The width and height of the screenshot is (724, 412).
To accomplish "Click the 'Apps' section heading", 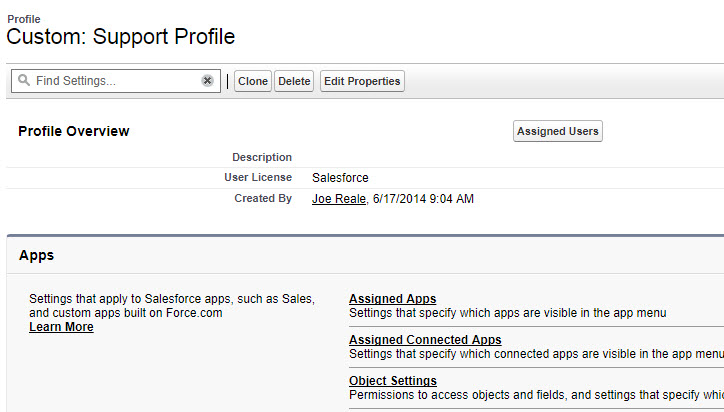I will (36, 255).
